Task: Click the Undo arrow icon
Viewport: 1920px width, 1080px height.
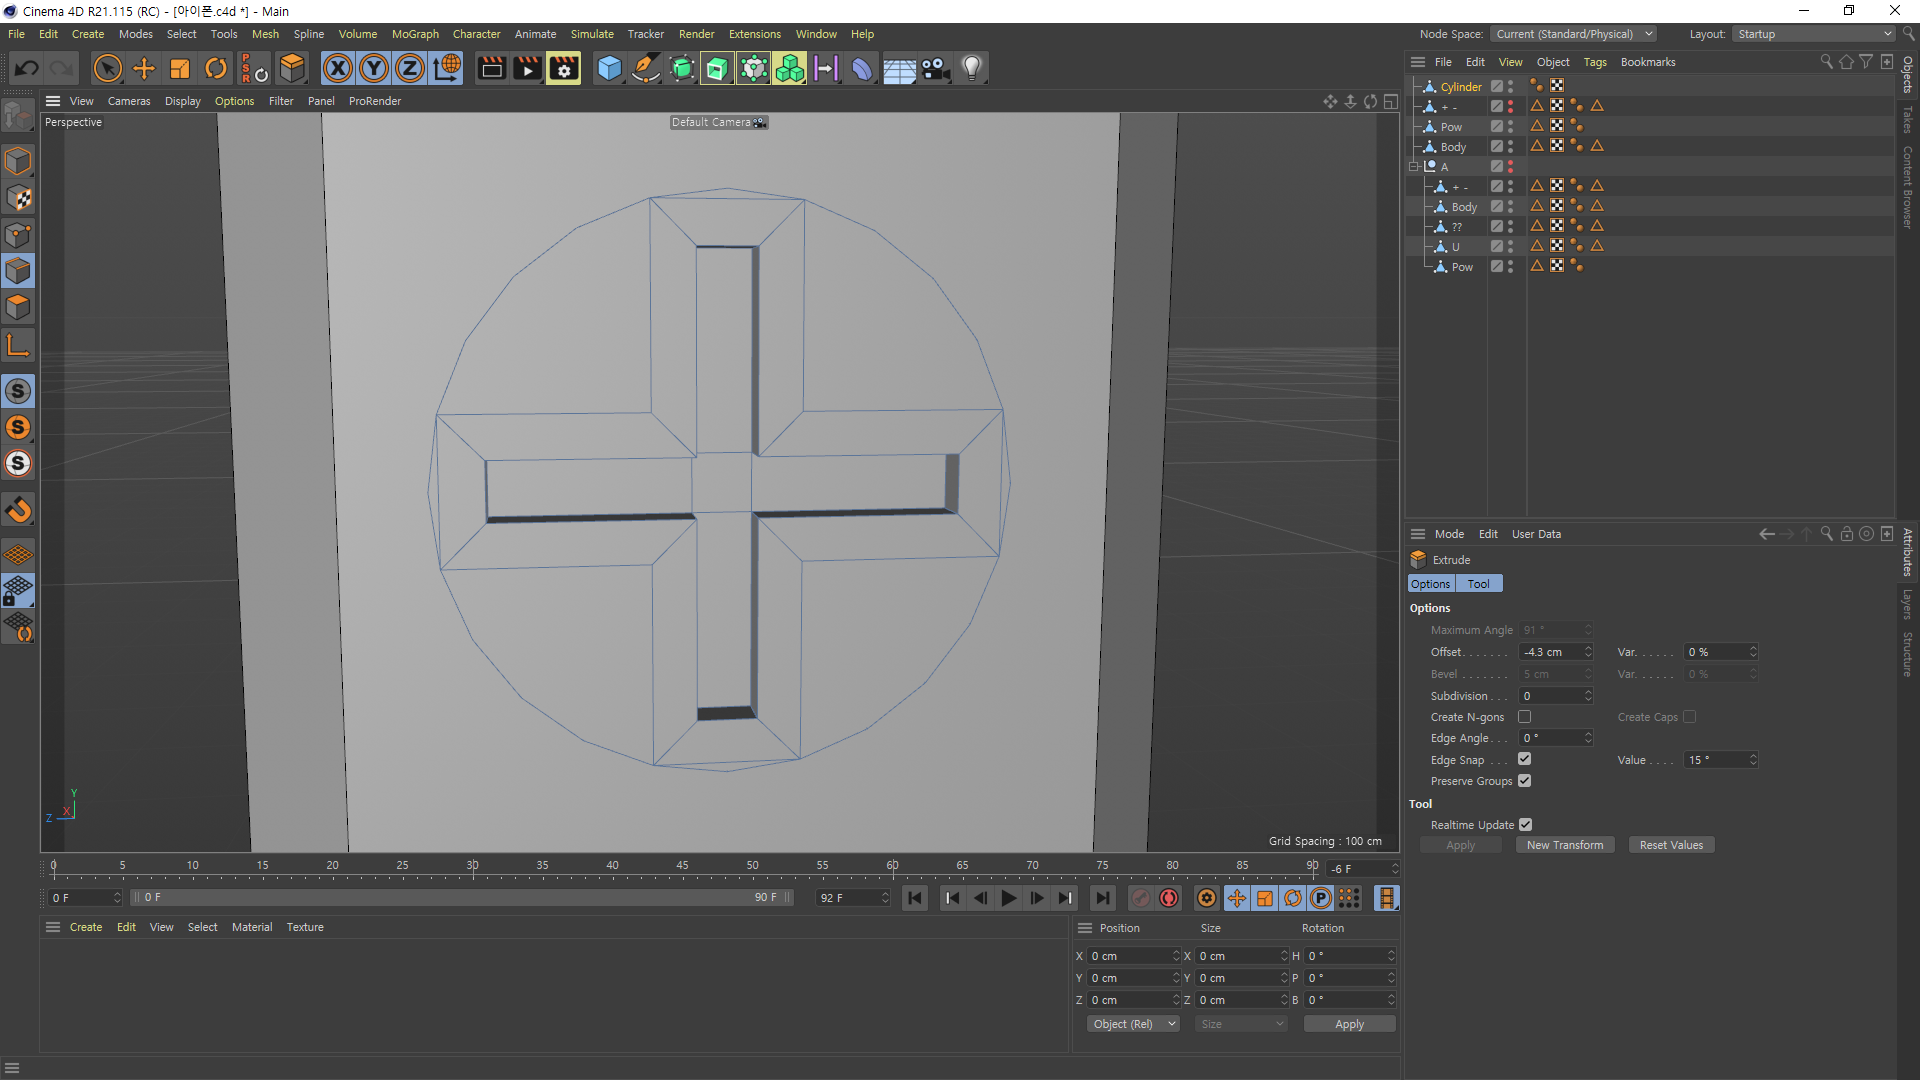Action: [27, 68]
